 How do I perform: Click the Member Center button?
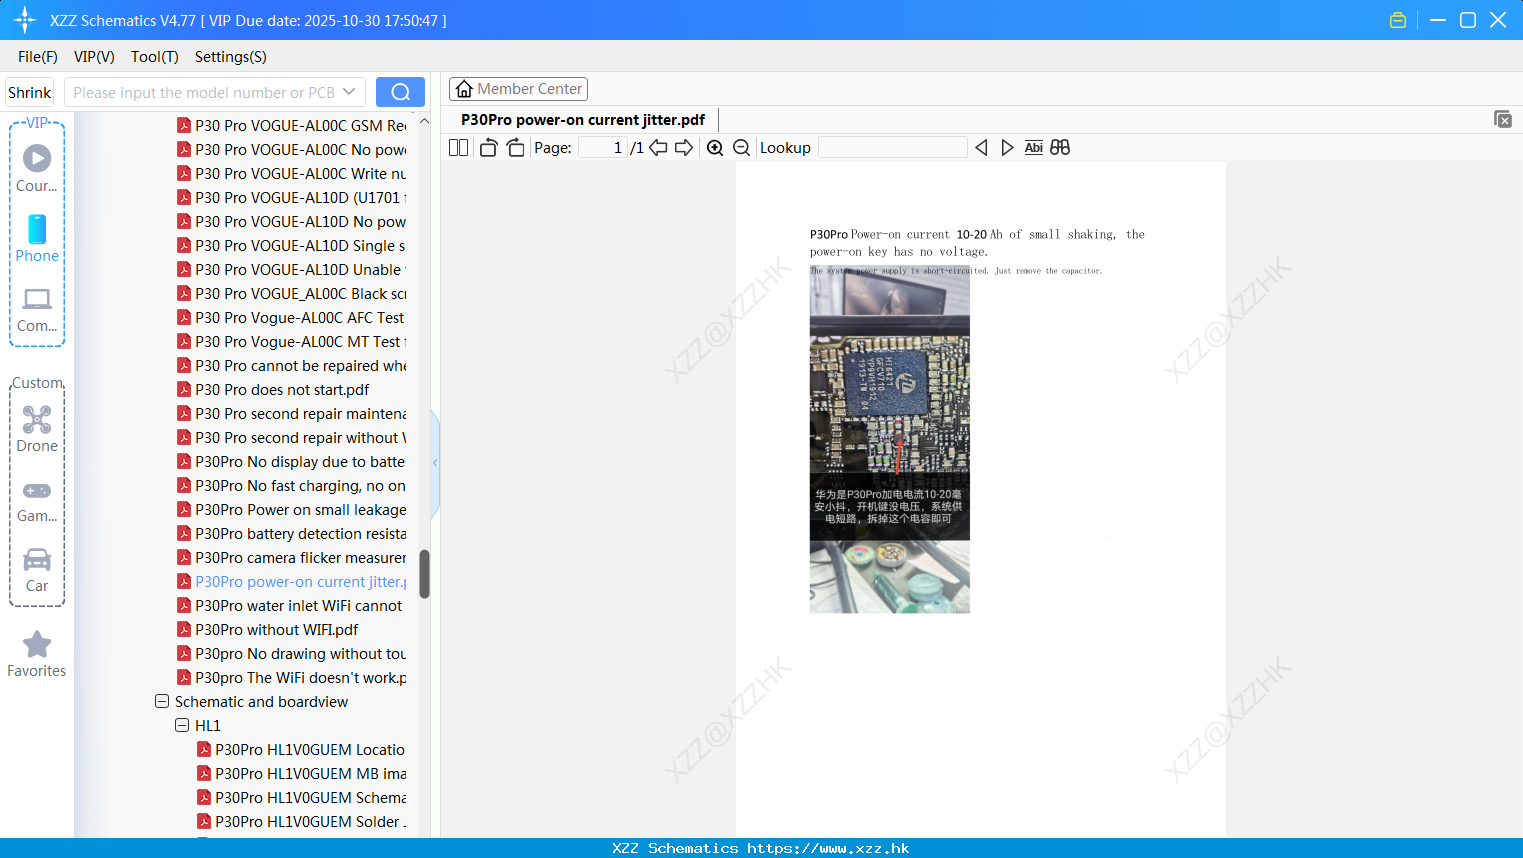click(518, 89)
